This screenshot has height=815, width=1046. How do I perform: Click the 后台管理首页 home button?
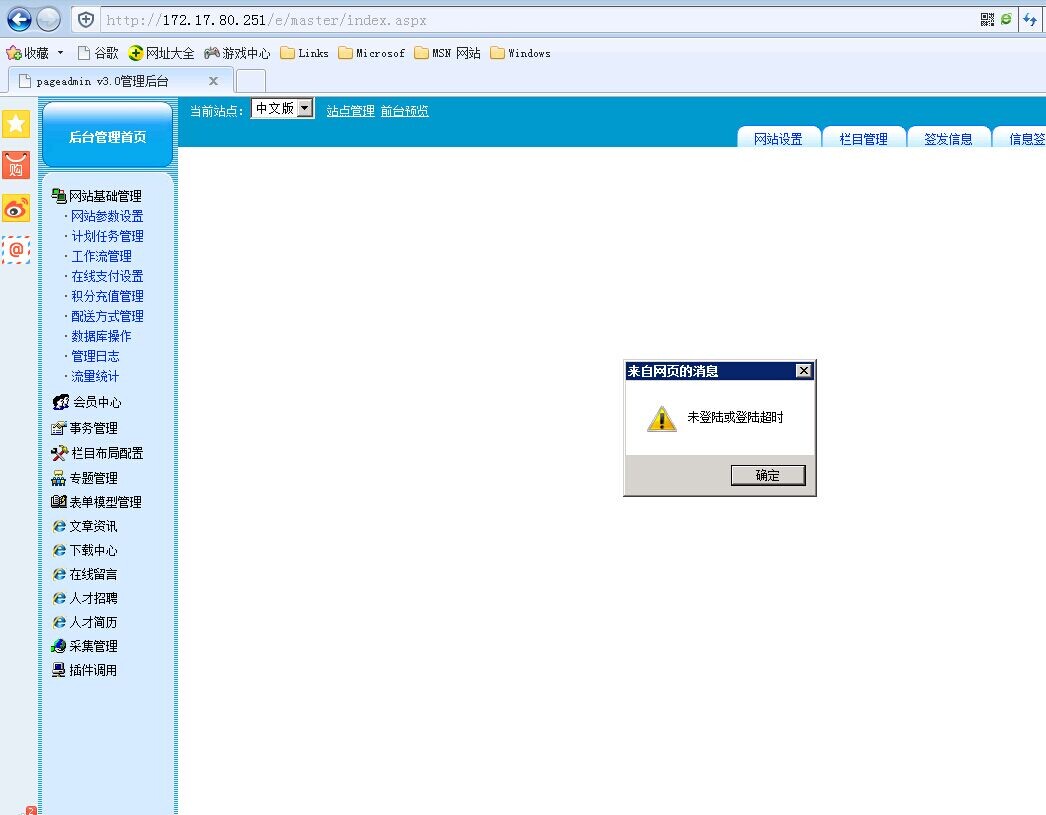point(107,137)
